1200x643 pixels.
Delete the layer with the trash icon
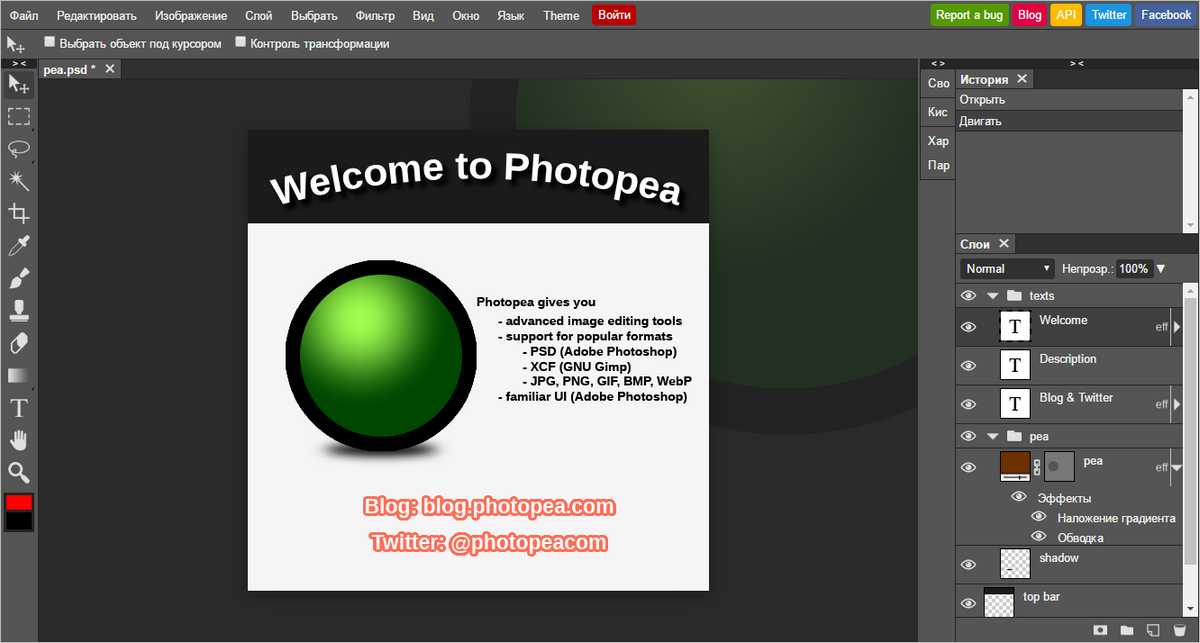1180,630
